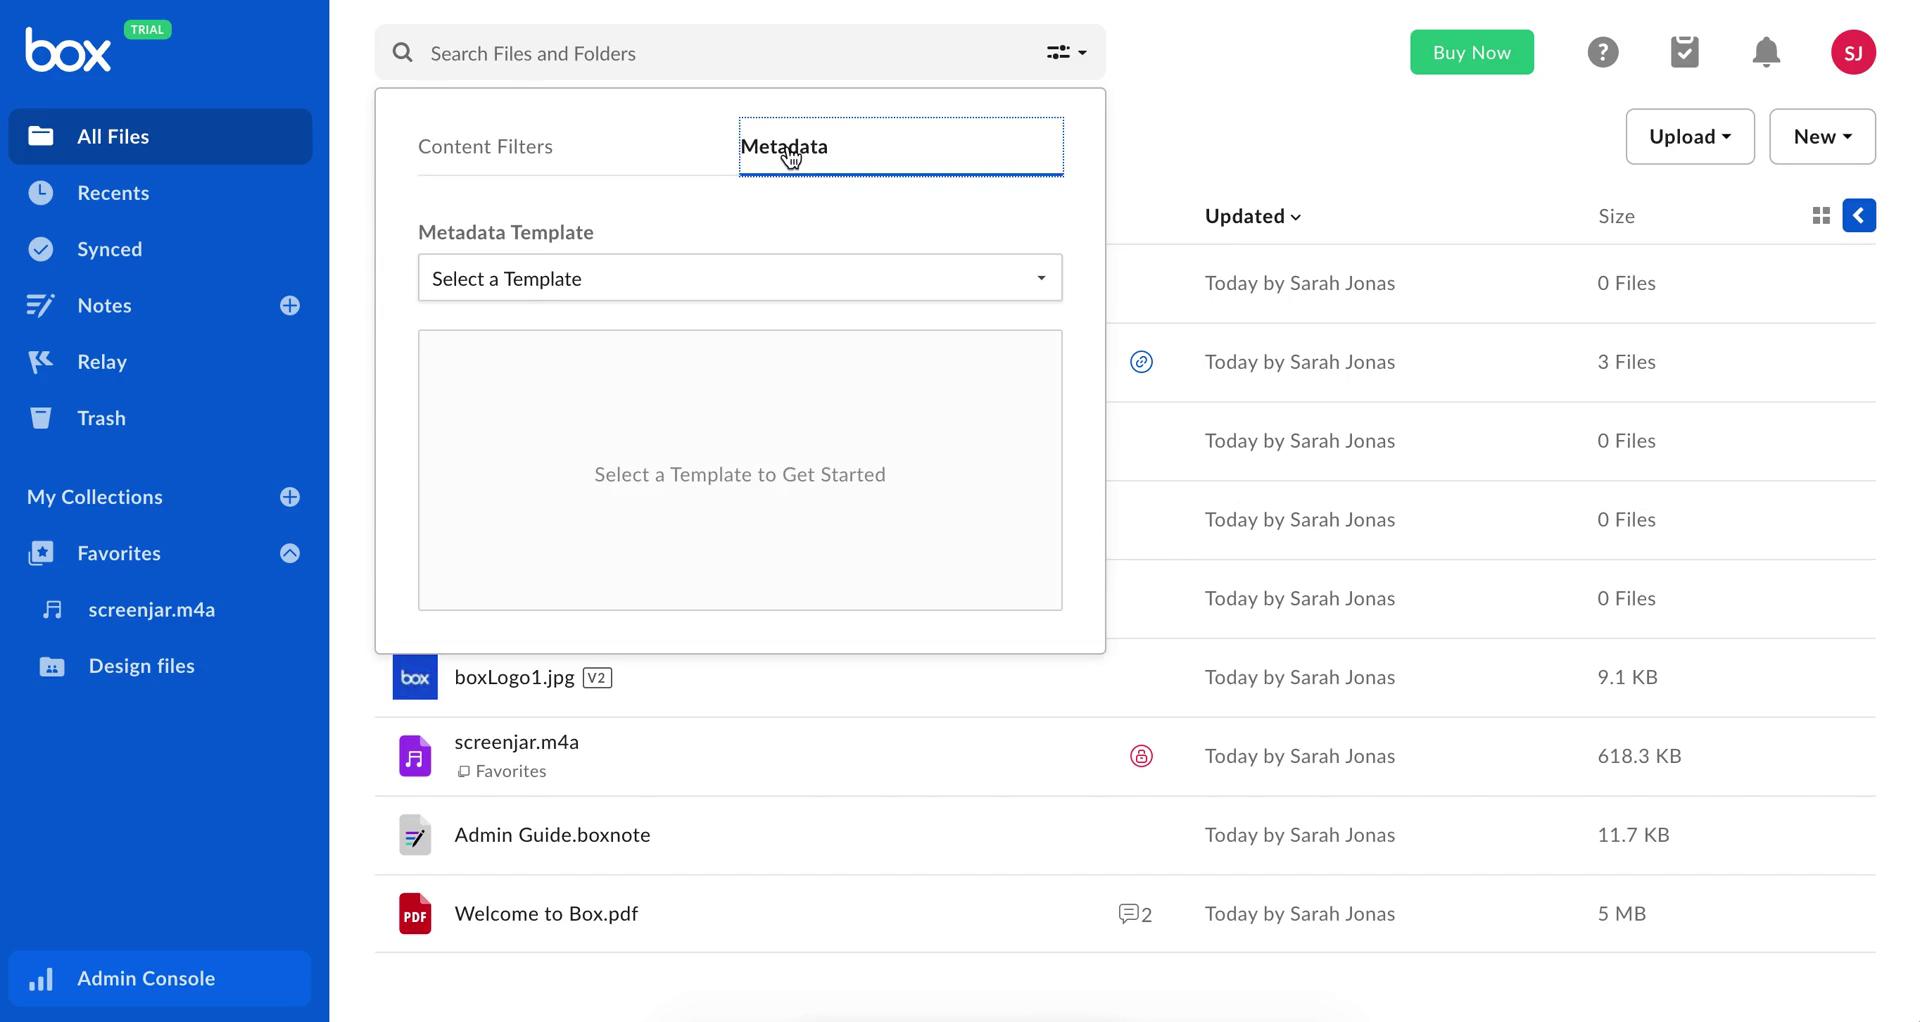The image size is (1920, 1022).
Task: Collapse the Favorites collection
Action: (290, 553)
